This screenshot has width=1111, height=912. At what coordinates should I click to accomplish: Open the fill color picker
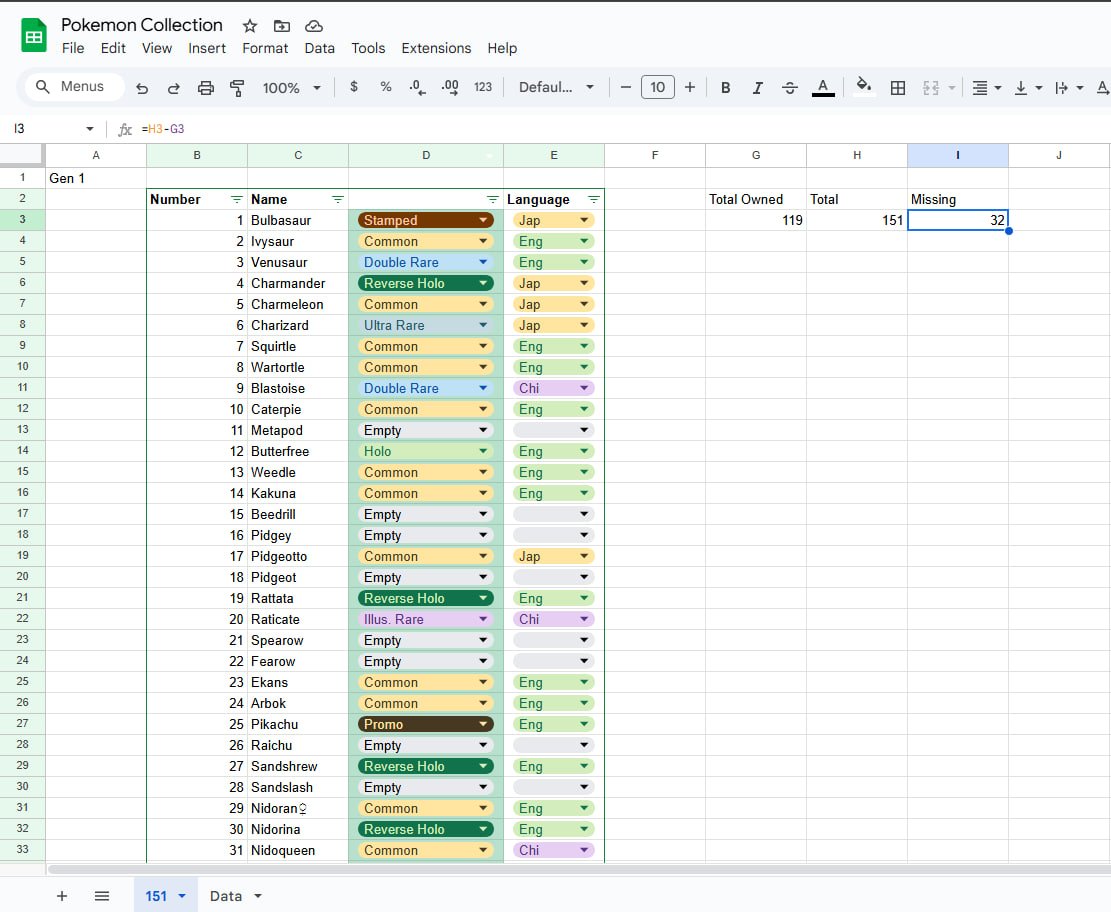pos(862,87)
